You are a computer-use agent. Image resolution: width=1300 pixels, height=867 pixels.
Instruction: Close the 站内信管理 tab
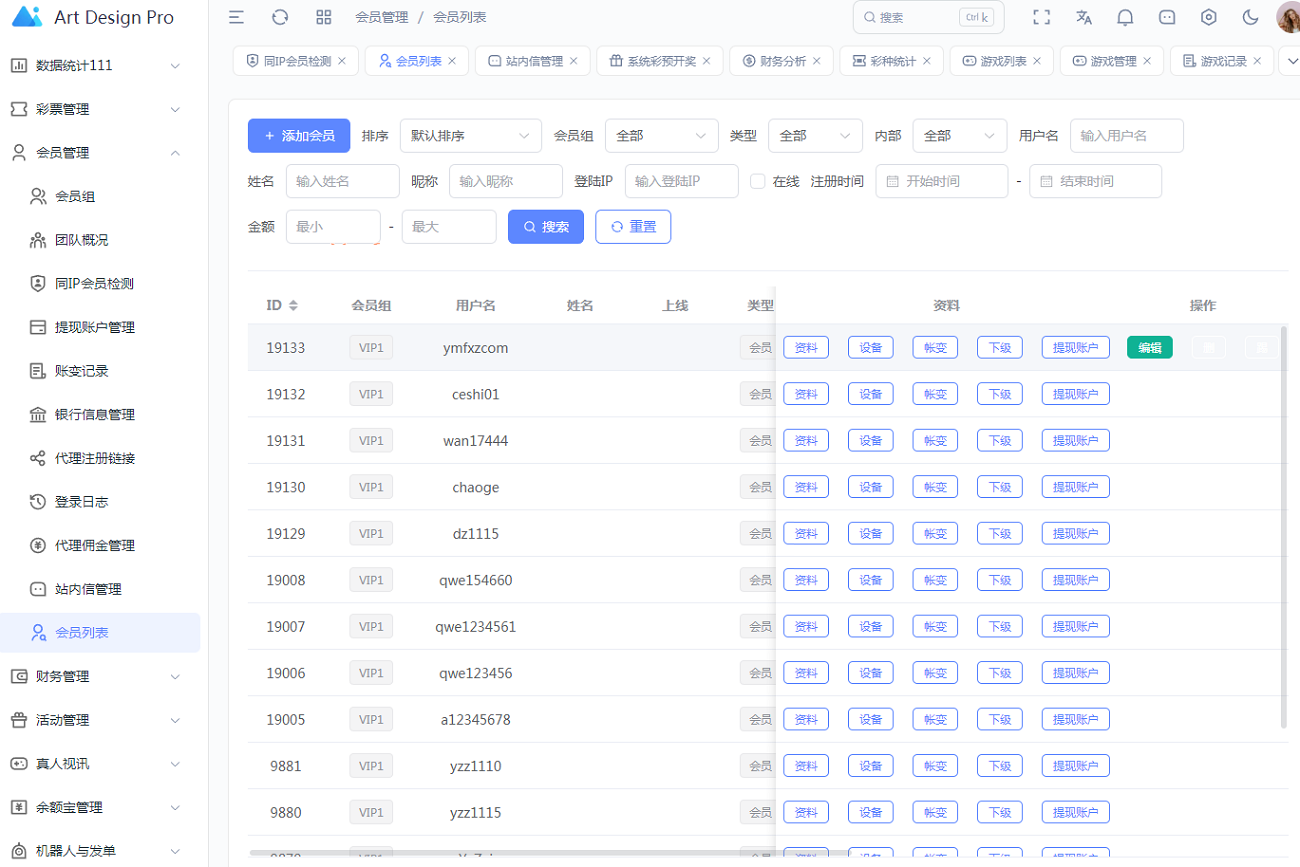click(x=574, y=61)
